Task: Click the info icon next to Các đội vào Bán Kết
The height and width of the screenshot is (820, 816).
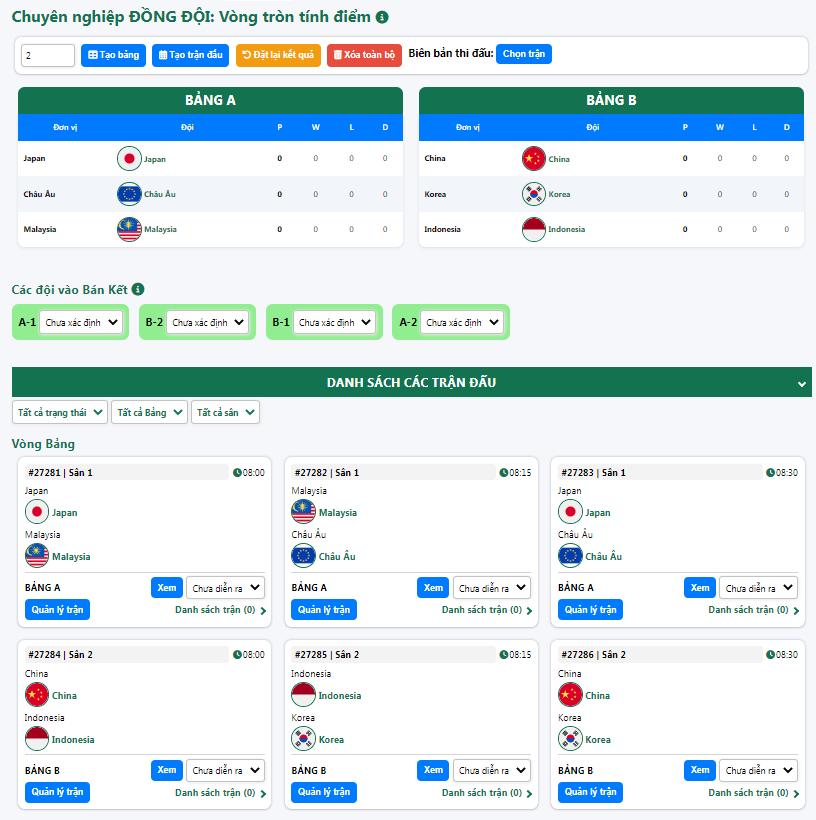Action: pyautogui.click(x=138, y=289)
